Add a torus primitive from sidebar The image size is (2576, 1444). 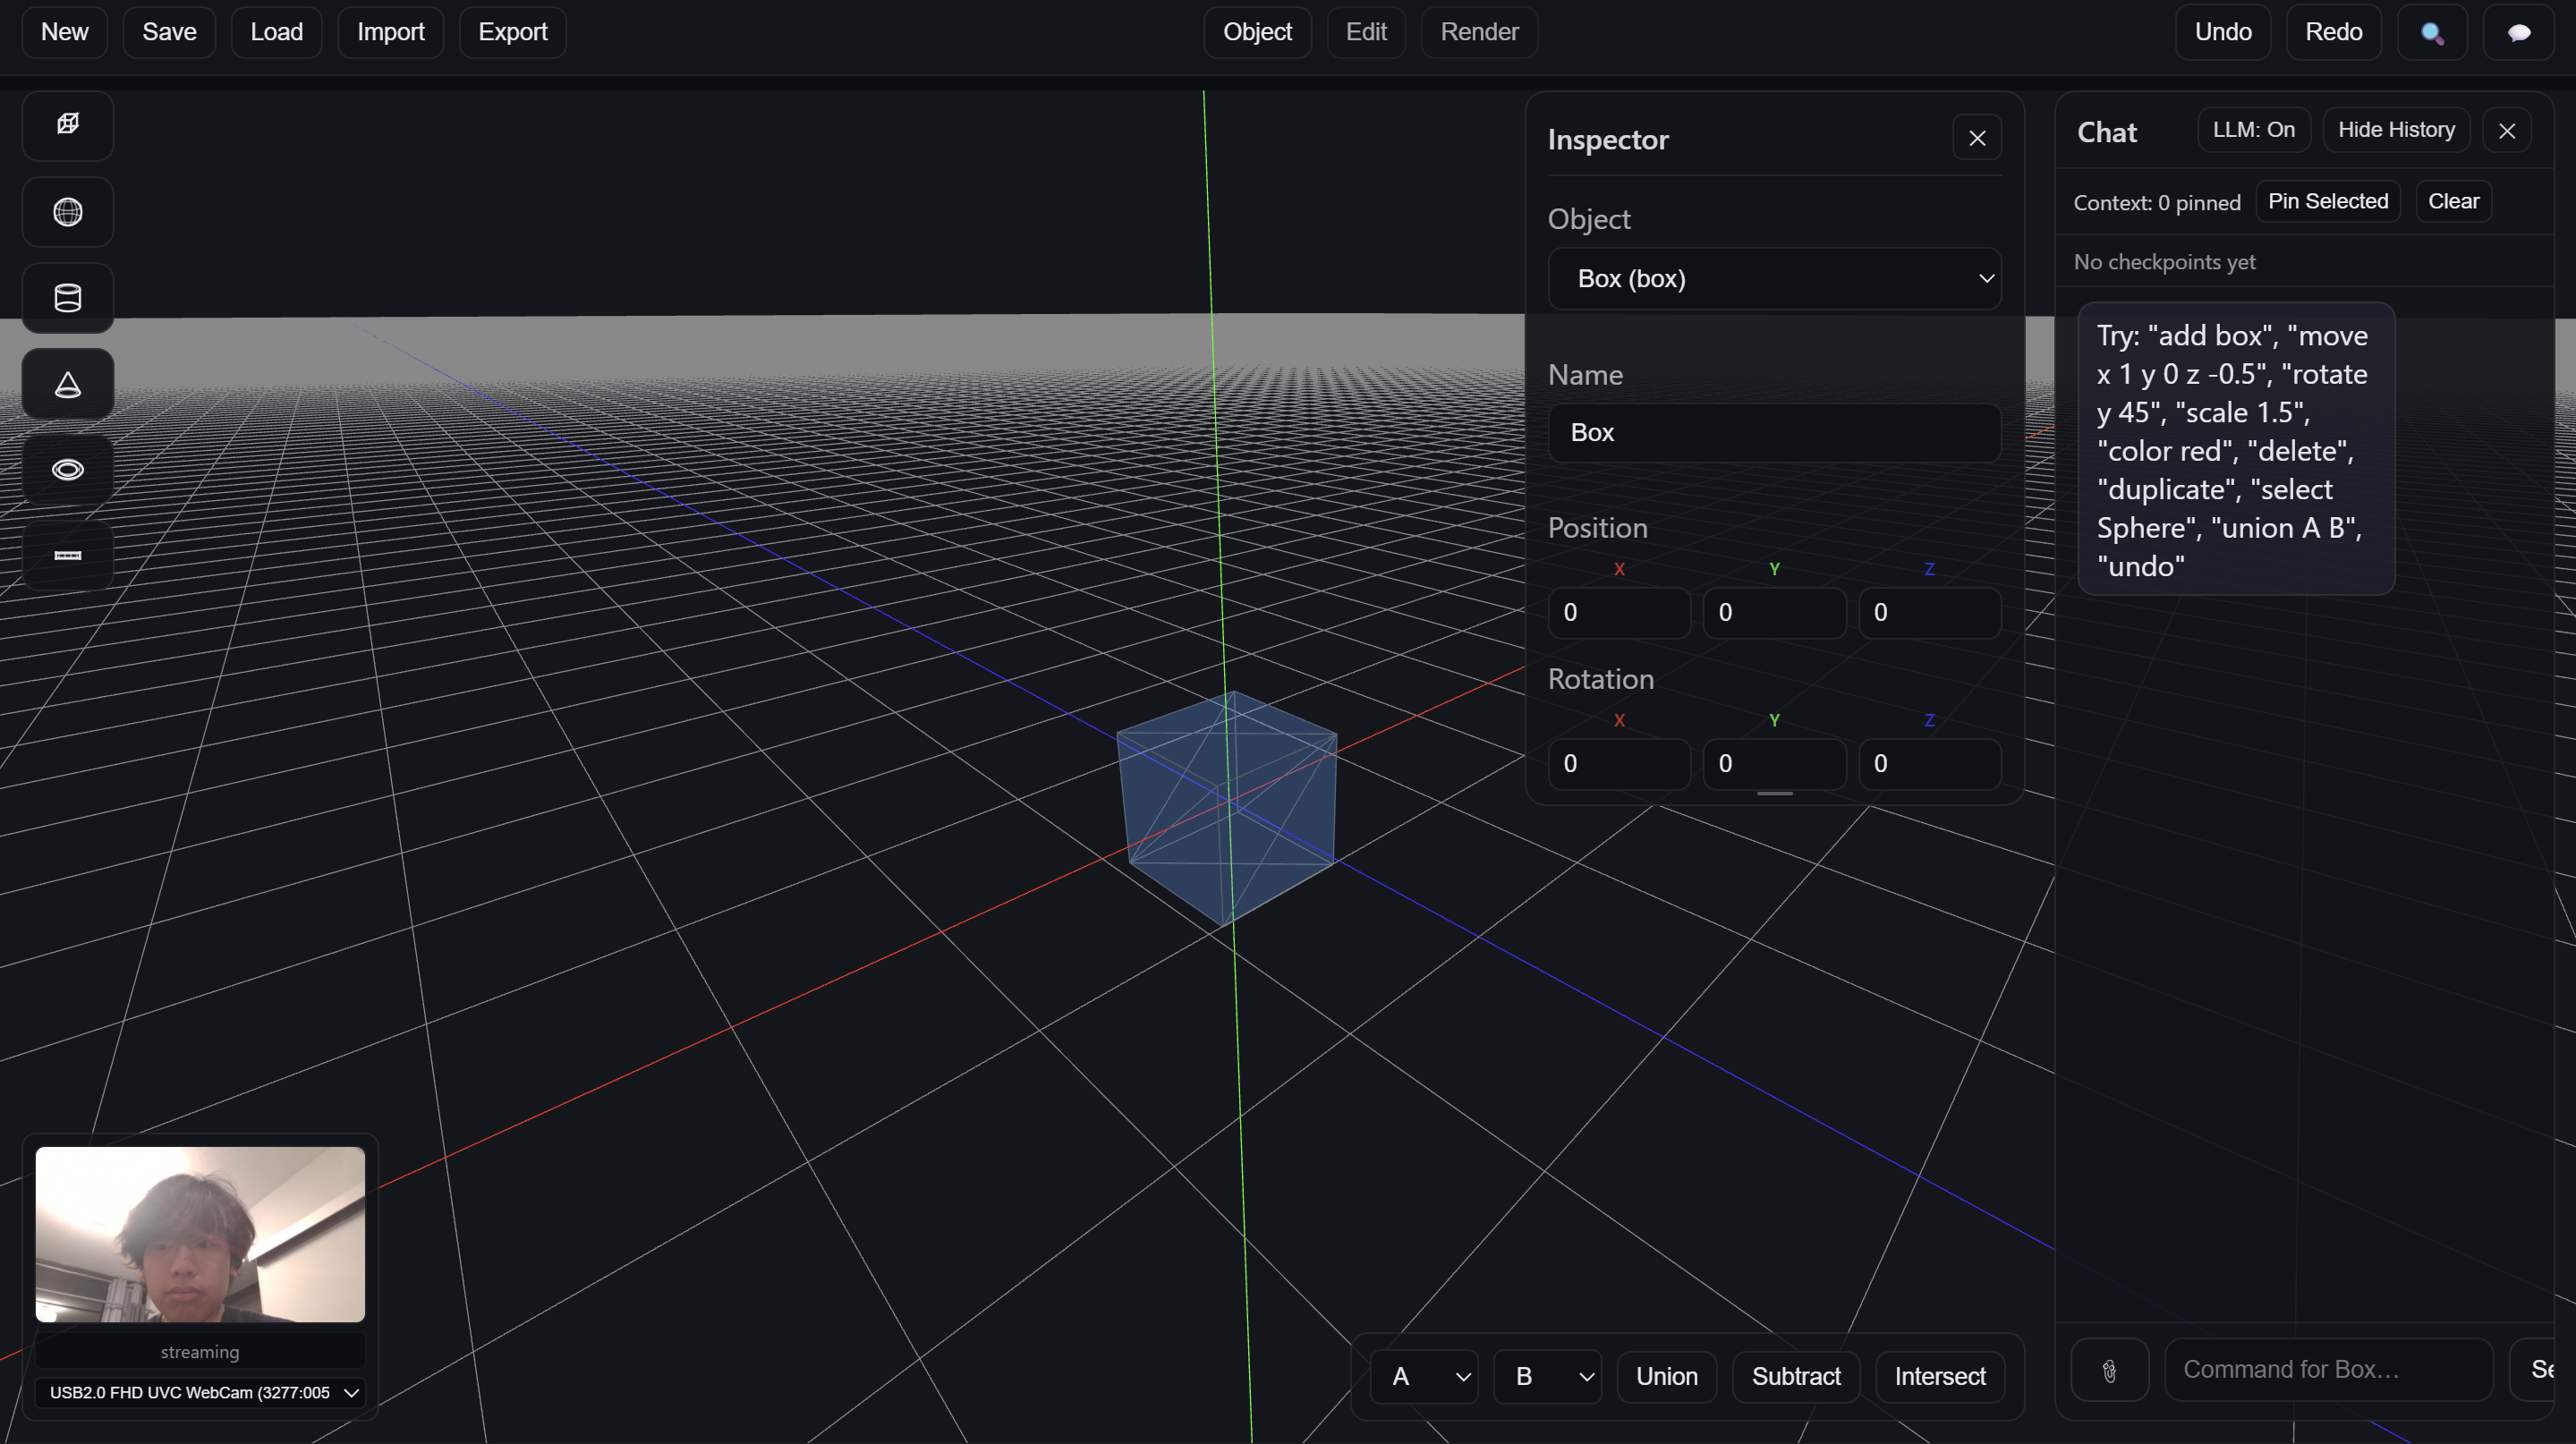click(68, 469)
